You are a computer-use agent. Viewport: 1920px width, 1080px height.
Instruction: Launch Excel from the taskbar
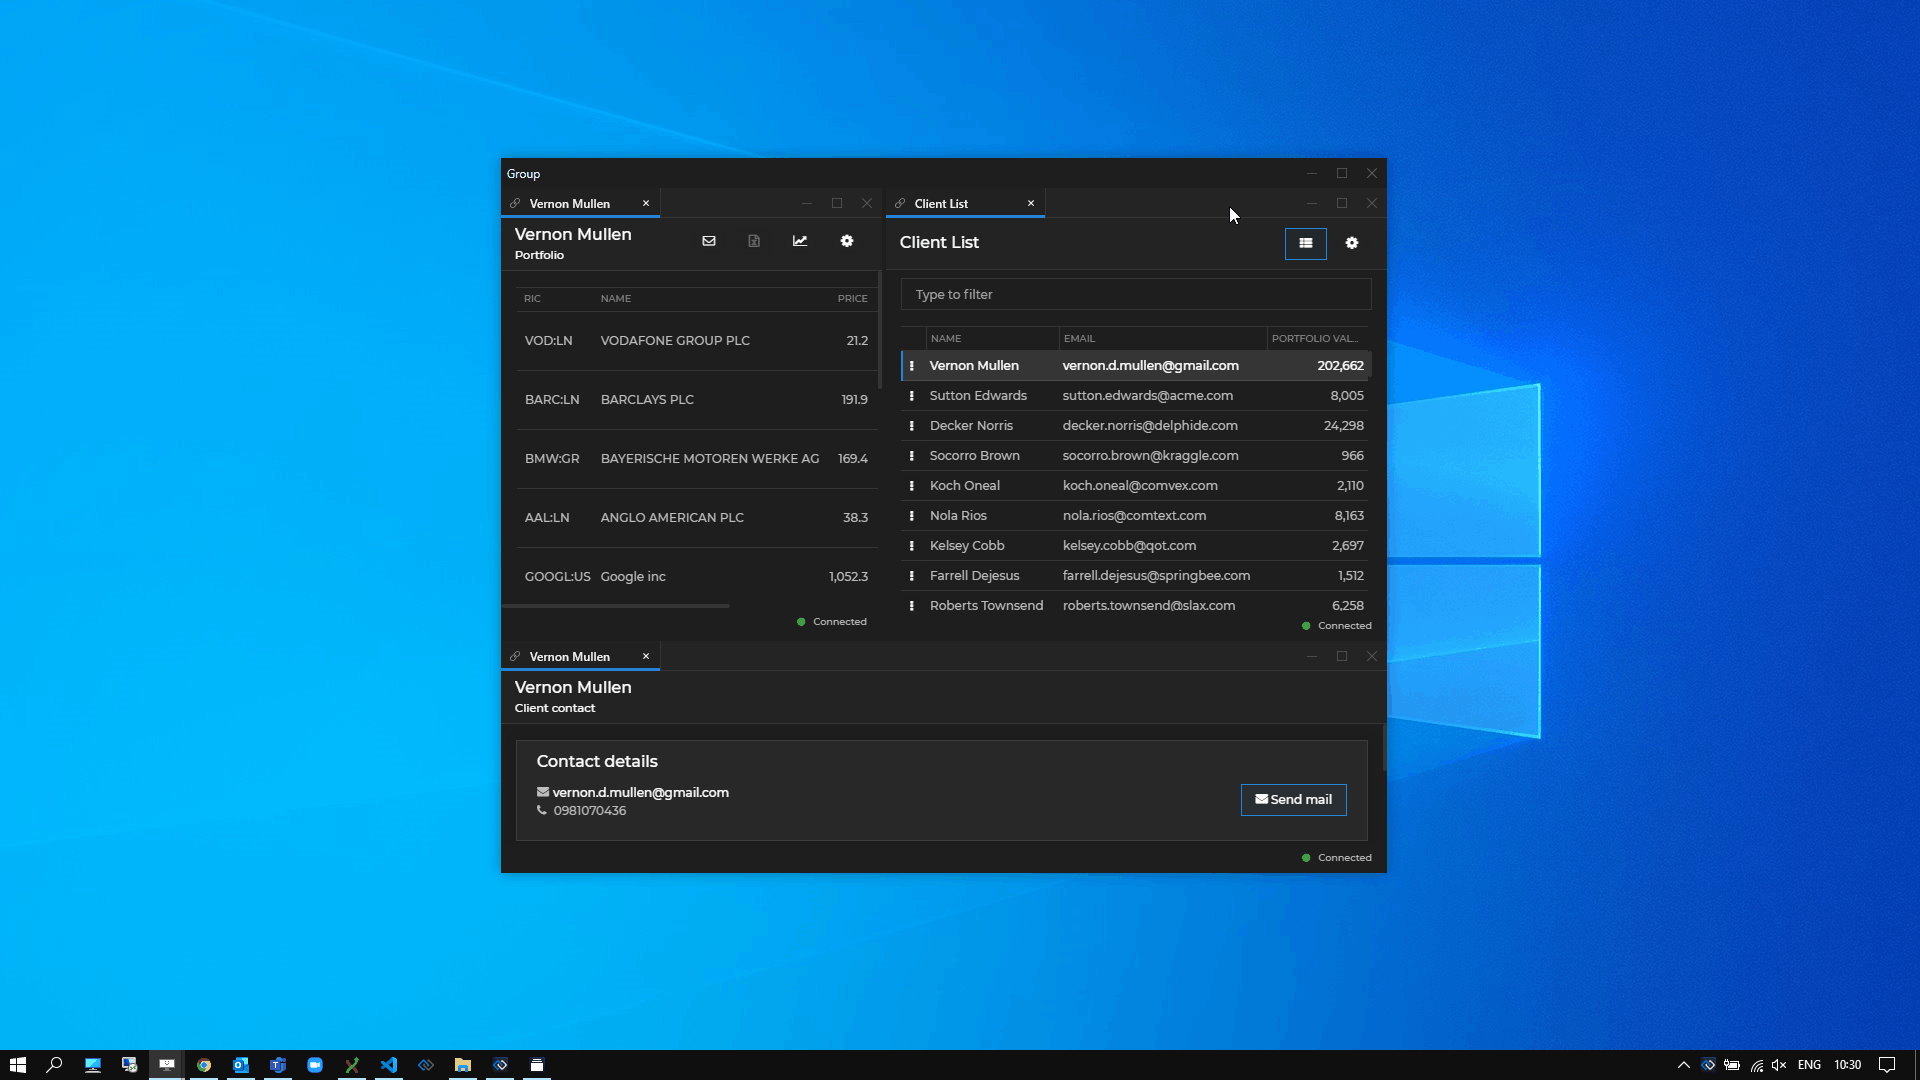(x=351, y=1064)
